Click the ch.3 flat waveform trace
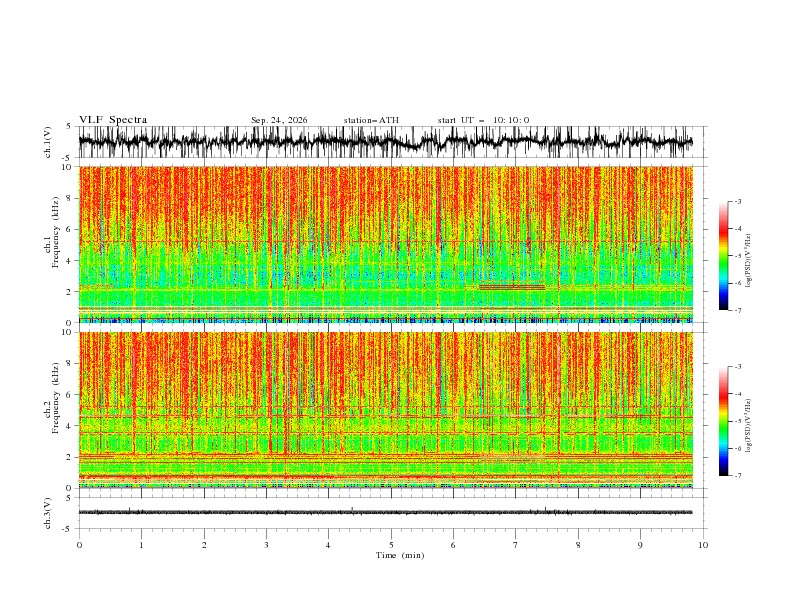 385,512
